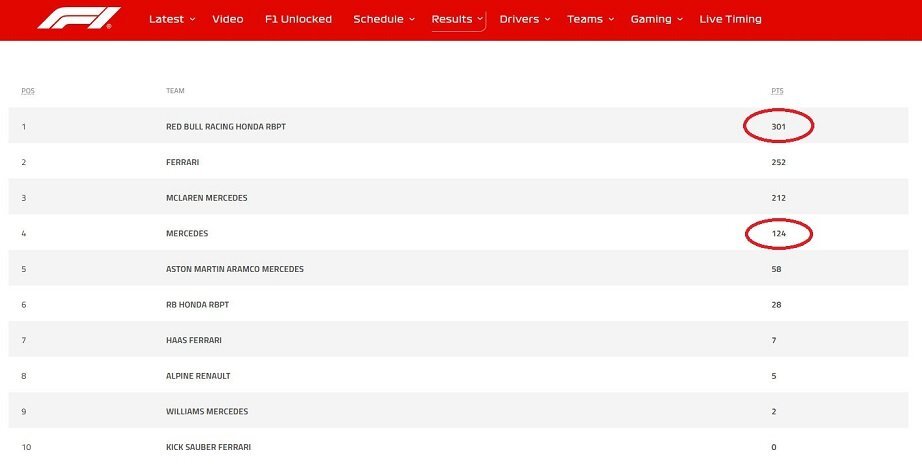Click position number 5 in Aston Martin row
Viewport: 922px width, 470px height.
tap(24, 269)
